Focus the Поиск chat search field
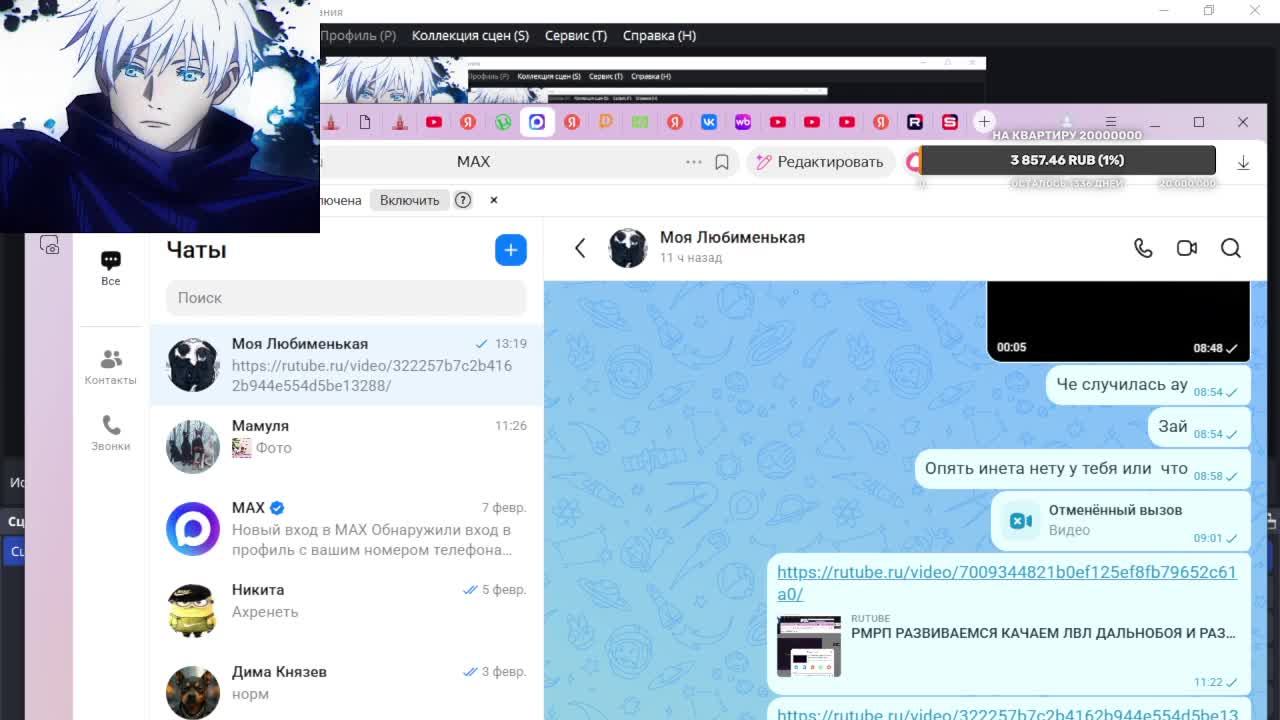1280x720 pixels. point(346,298)
